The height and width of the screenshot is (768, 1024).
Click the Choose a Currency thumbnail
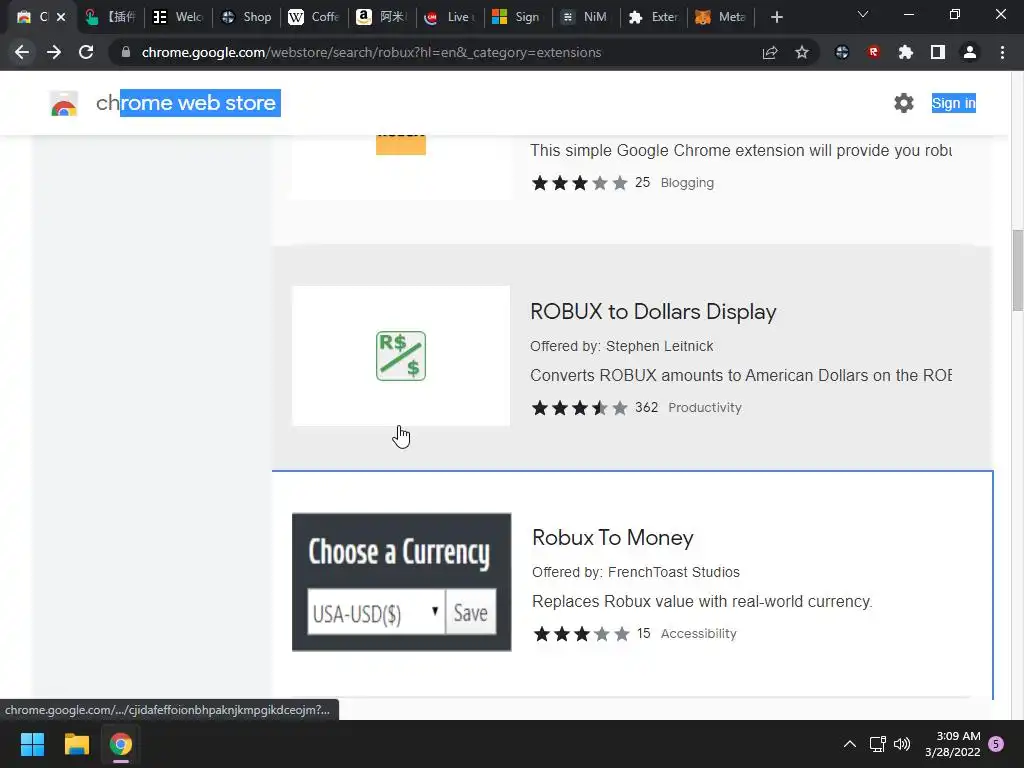tap(402, 582)
